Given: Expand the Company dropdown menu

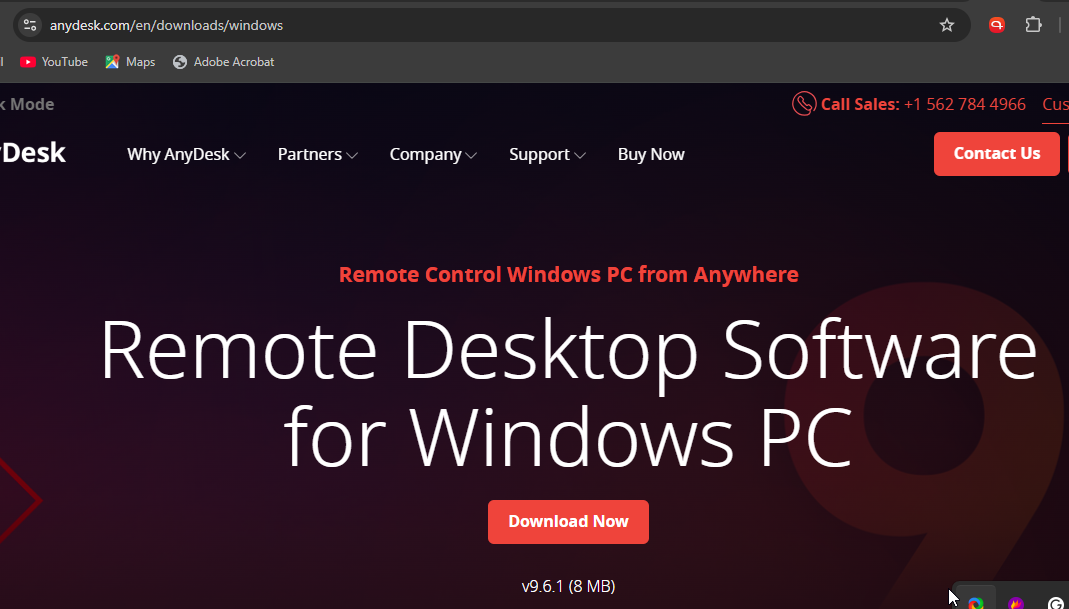Looking at the screenshot, I should (x=433, y=154).
